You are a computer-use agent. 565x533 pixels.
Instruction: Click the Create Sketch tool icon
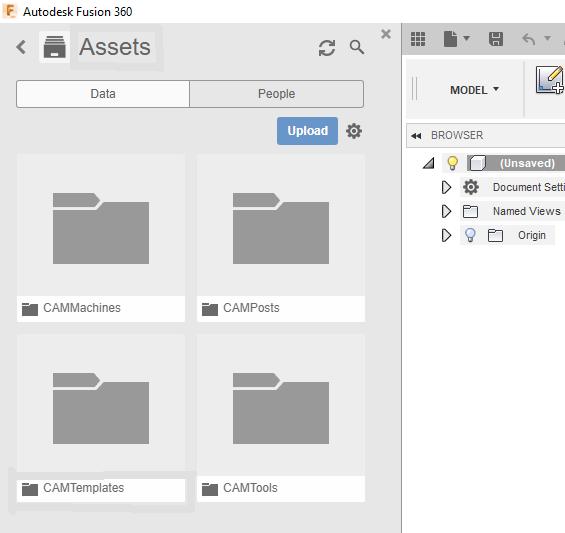click(x=550, y=80)
